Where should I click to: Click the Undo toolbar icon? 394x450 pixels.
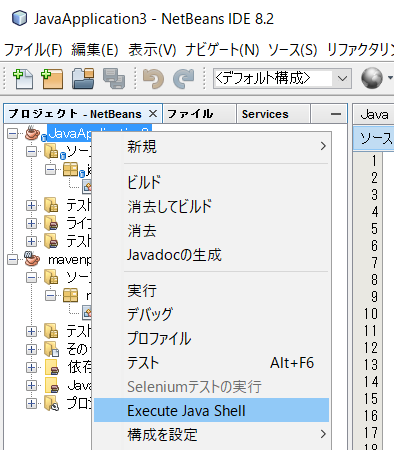pos(153,79)
